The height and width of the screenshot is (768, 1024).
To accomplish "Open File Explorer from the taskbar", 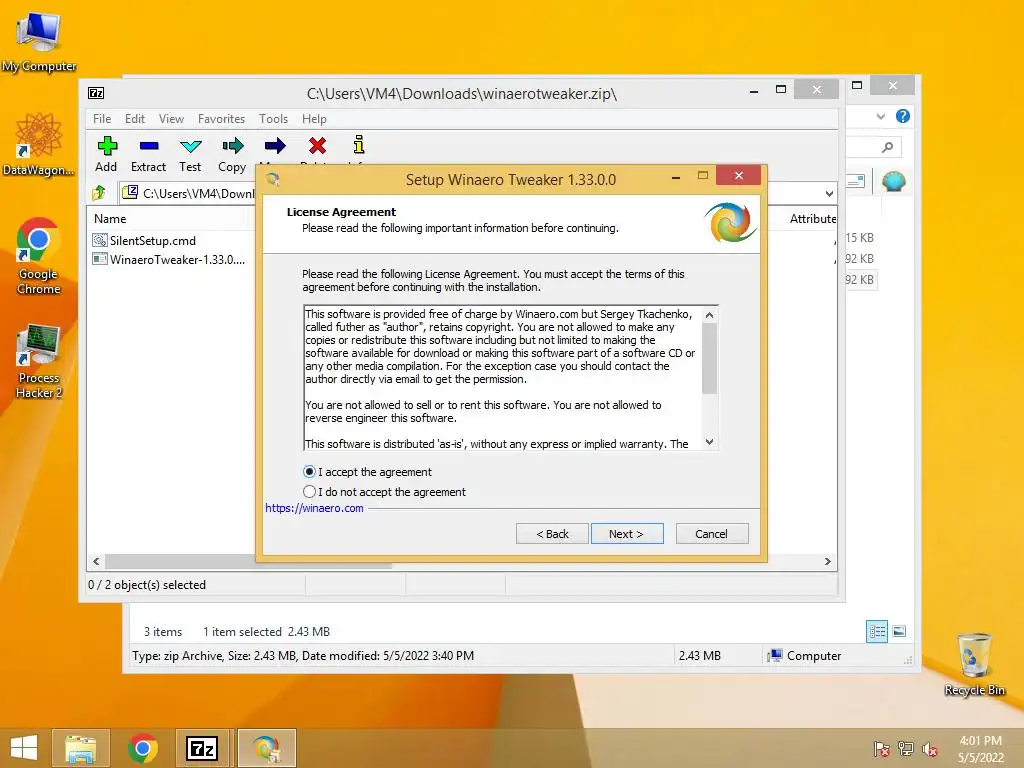I will pyautogui.click(x=81, y=748).
